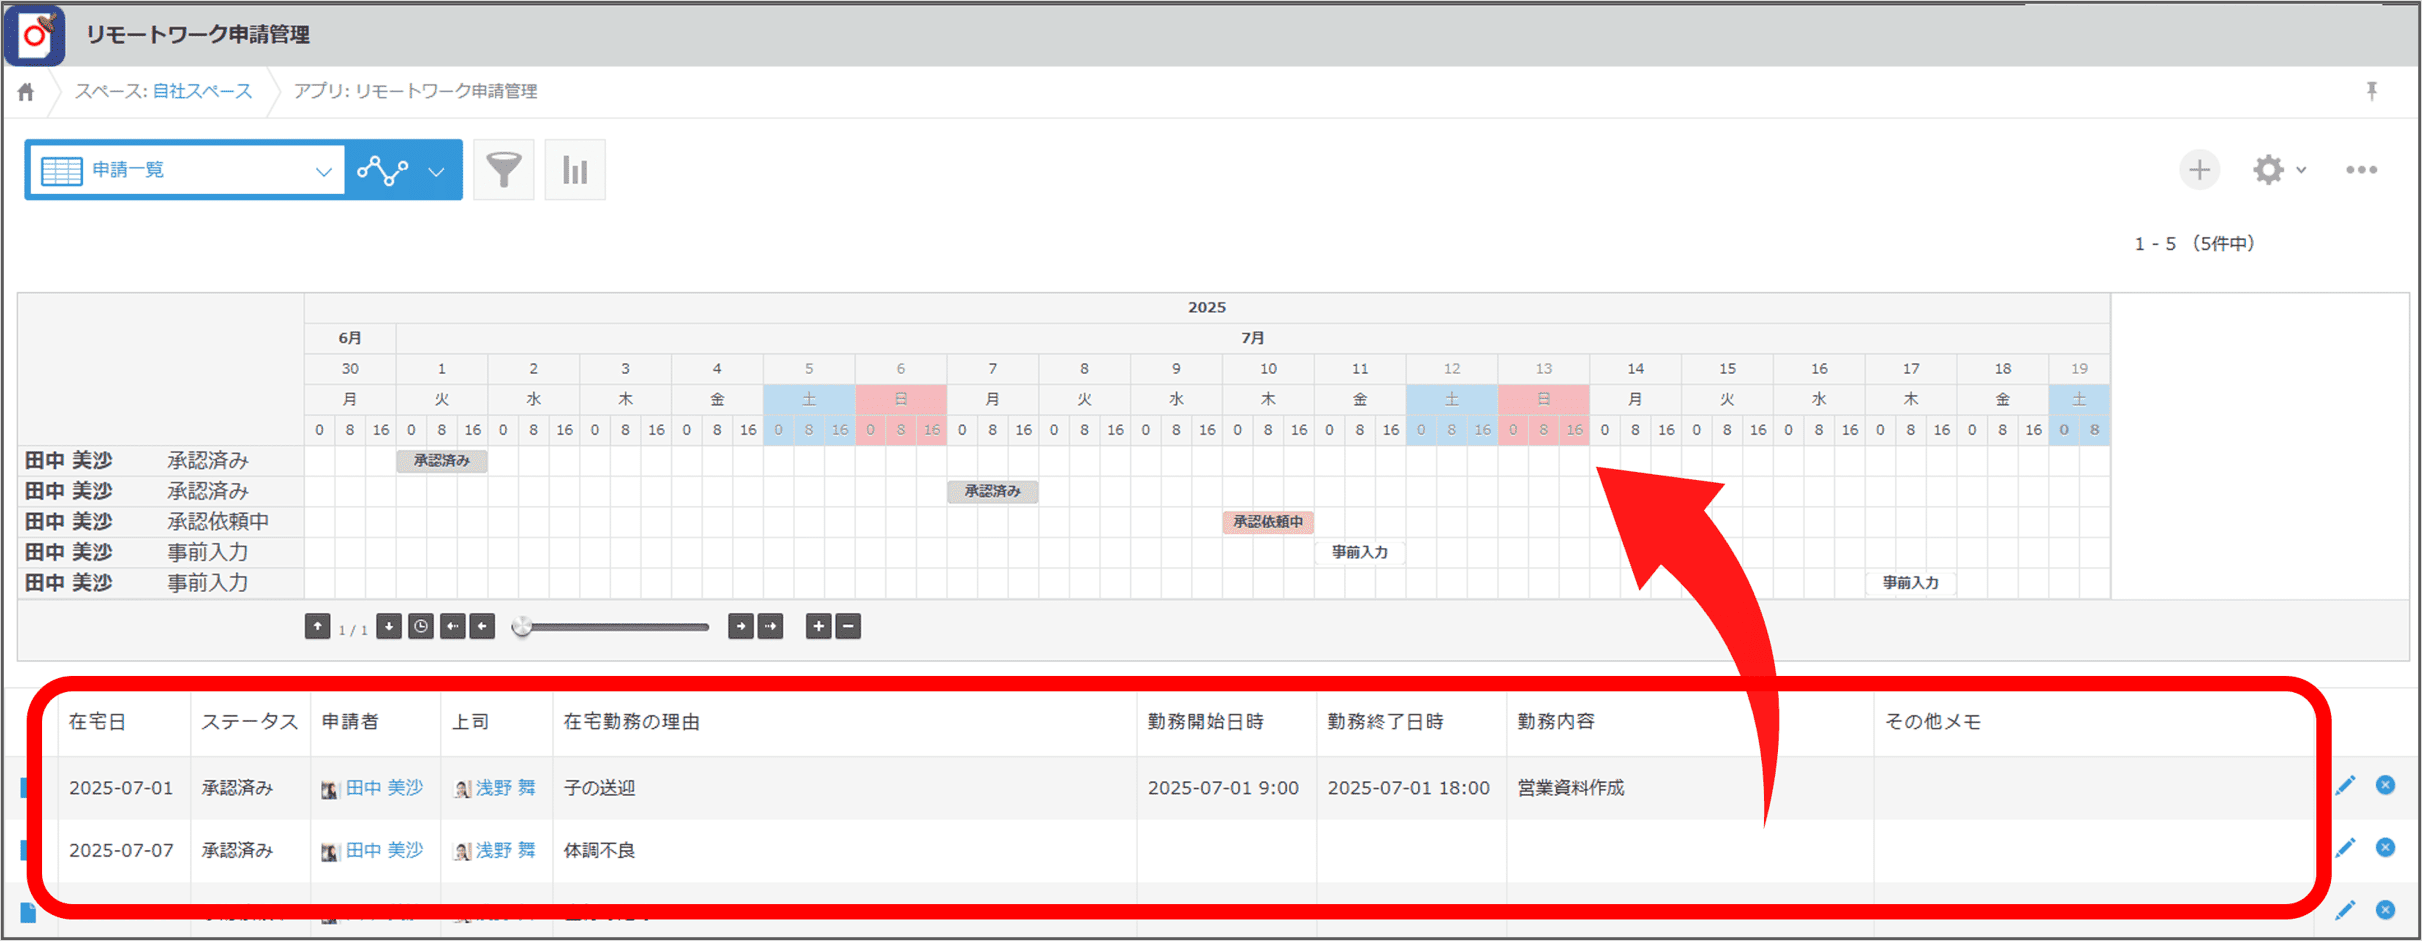Open the 自社スペース space link
This screenshot has height=941, width=2422.
(x=202, y=91)
